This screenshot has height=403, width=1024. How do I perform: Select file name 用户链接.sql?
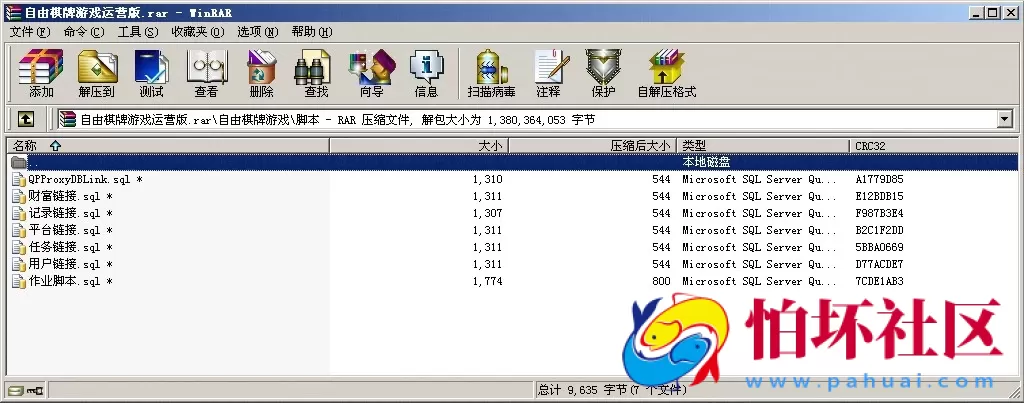coord(71,264)
